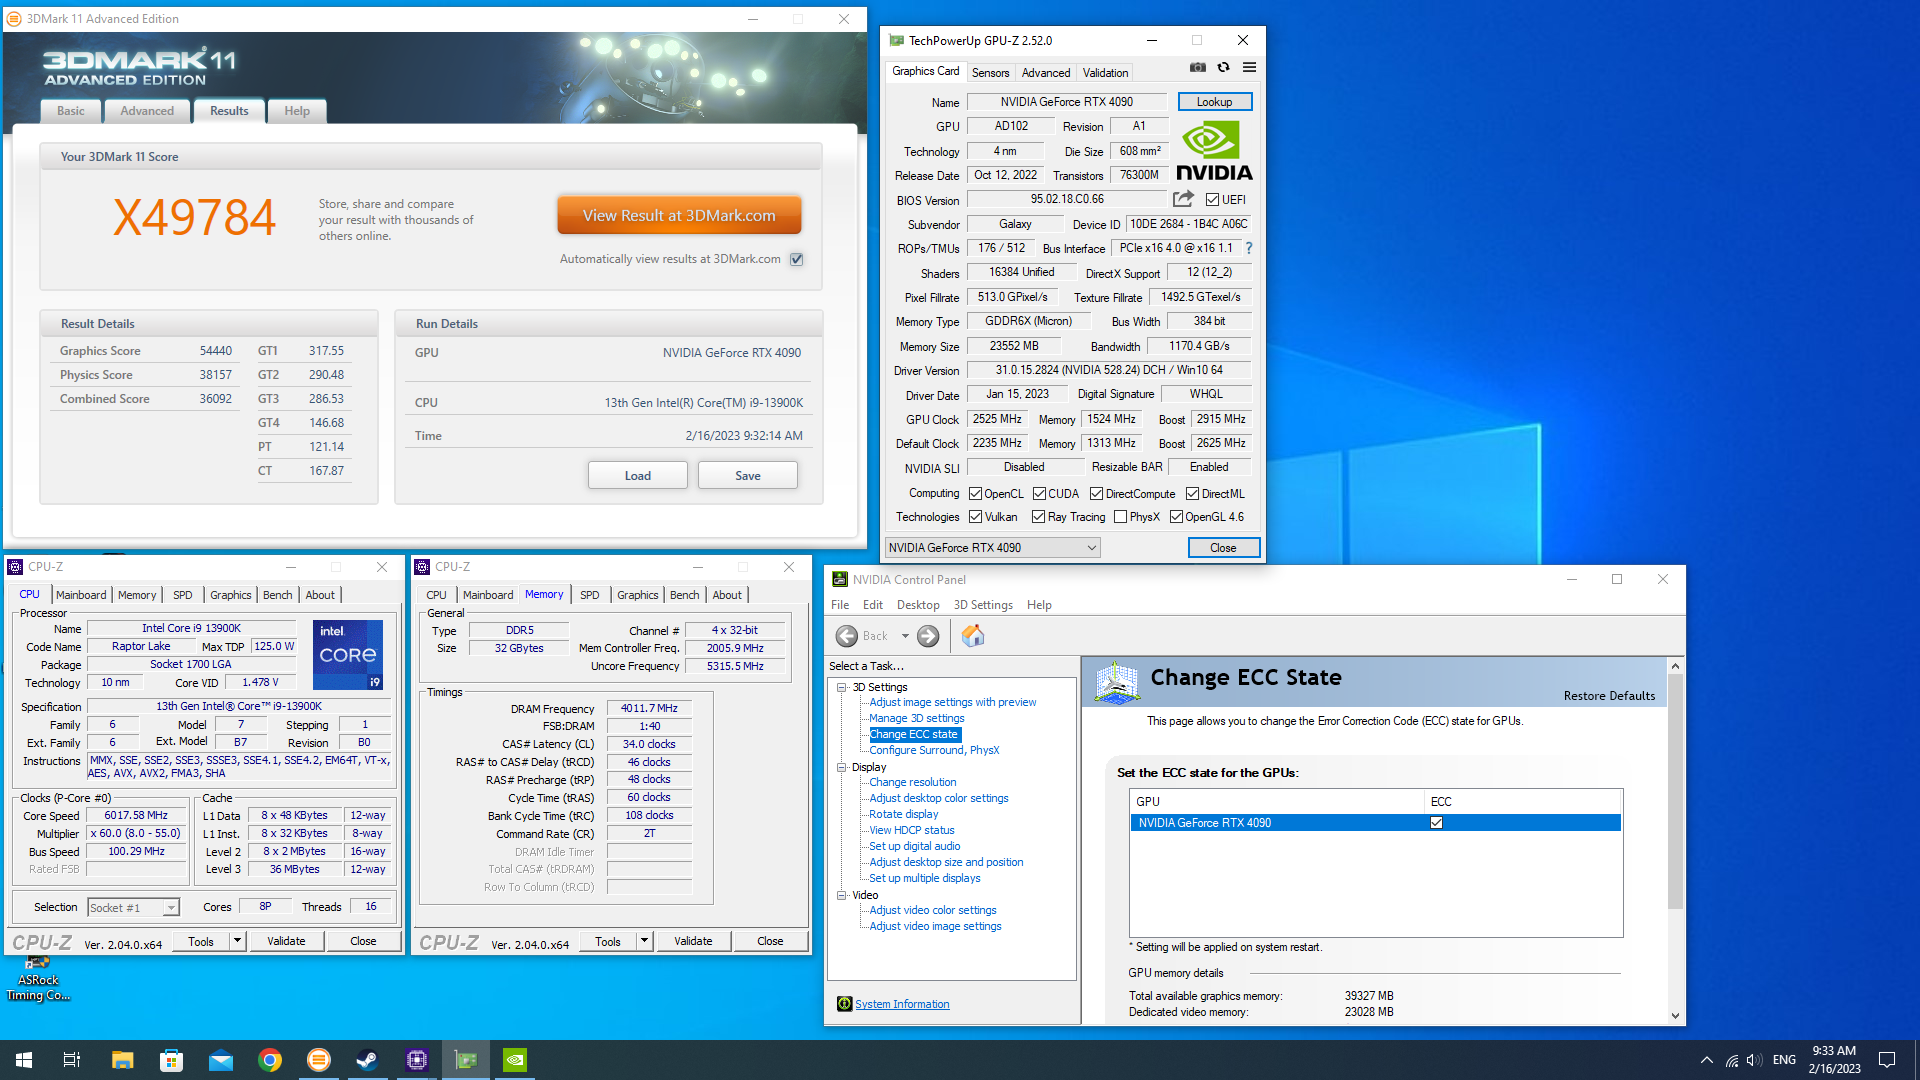The height and width of the screenshot is (1080, 1920).
Task: Toggle automatically view results at 3DMark.com
Action: pyautogui.click(x=797, y=259)
